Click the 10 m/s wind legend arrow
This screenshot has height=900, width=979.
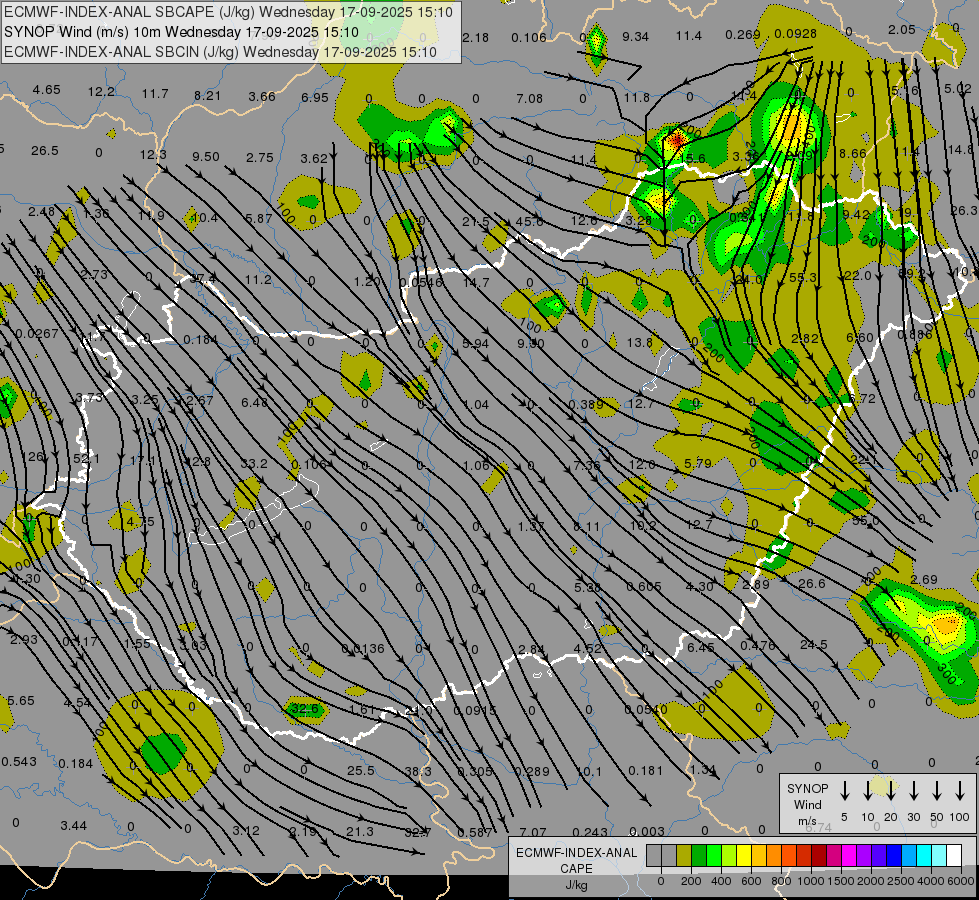click(867, 791)
